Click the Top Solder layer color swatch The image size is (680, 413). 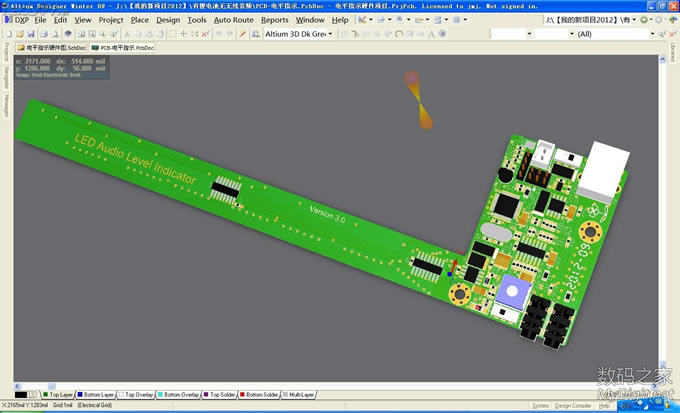pos(206,395)
